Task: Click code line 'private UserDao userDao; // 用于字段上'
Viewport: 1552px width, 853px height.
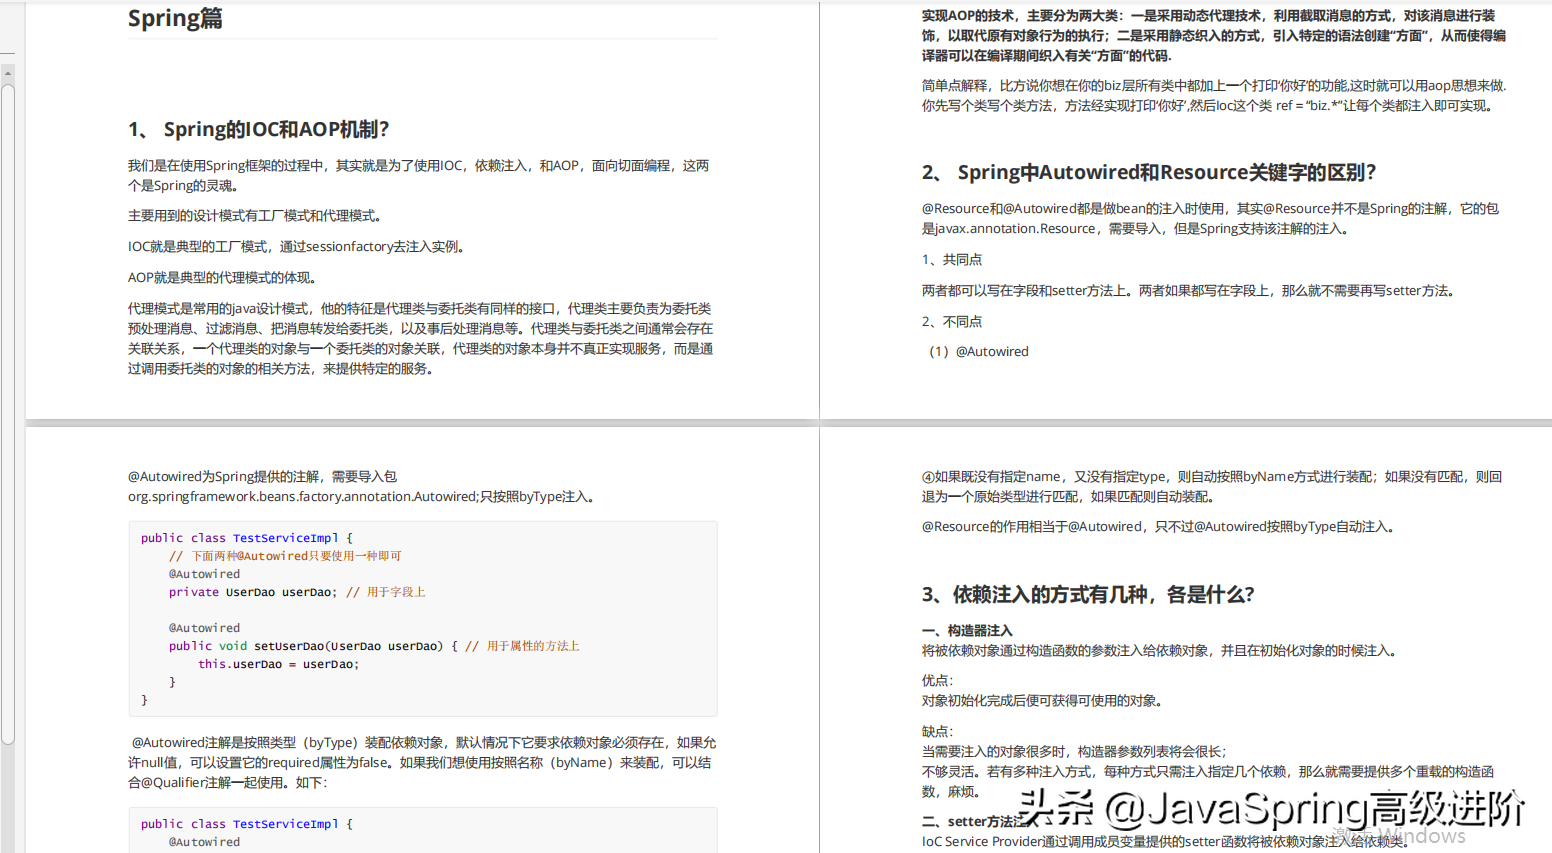Action: tap(297, 592)
